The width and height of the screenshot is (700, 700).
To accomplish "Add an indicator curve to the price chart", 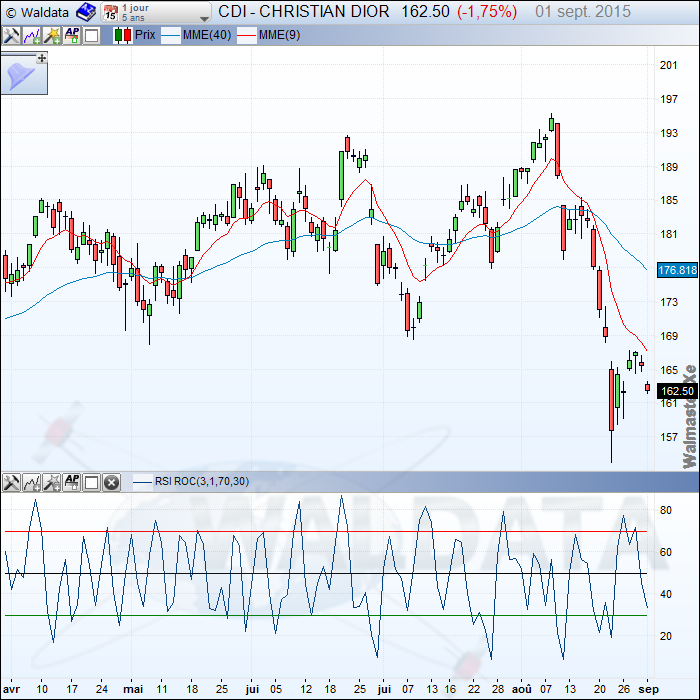I will (x=32, y=35).
